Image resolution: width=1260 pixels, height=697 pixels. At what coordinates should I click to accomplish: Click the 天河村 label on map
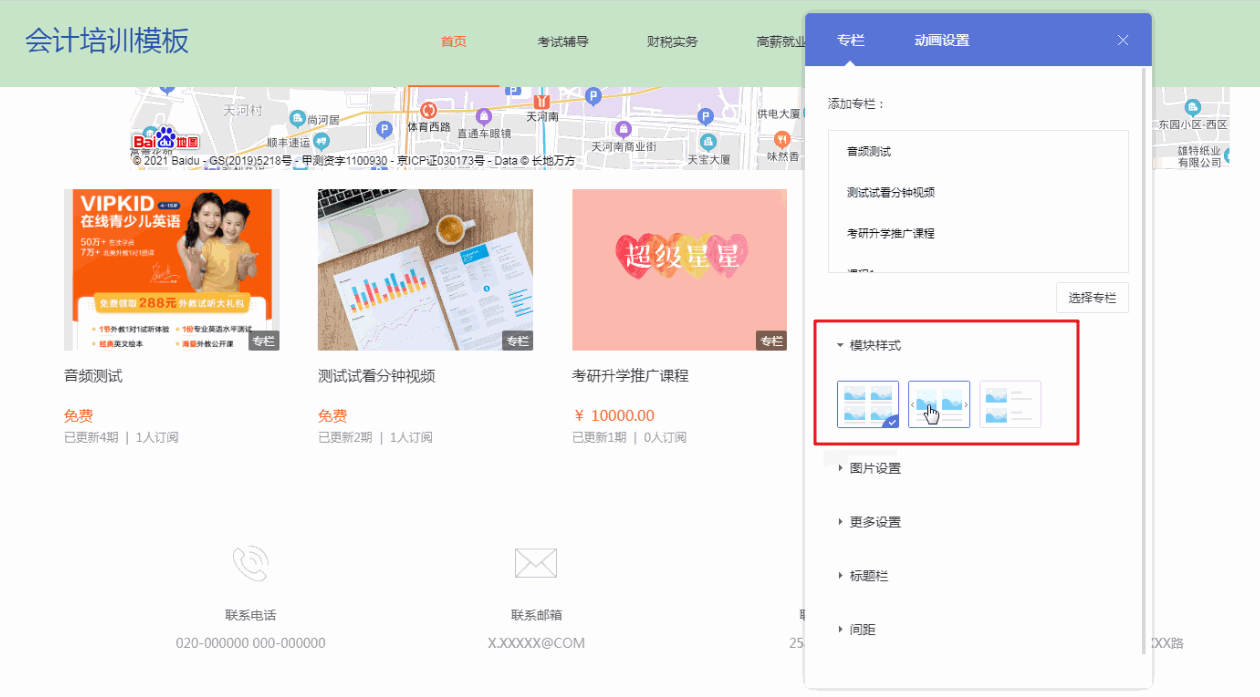pos(243,110)
